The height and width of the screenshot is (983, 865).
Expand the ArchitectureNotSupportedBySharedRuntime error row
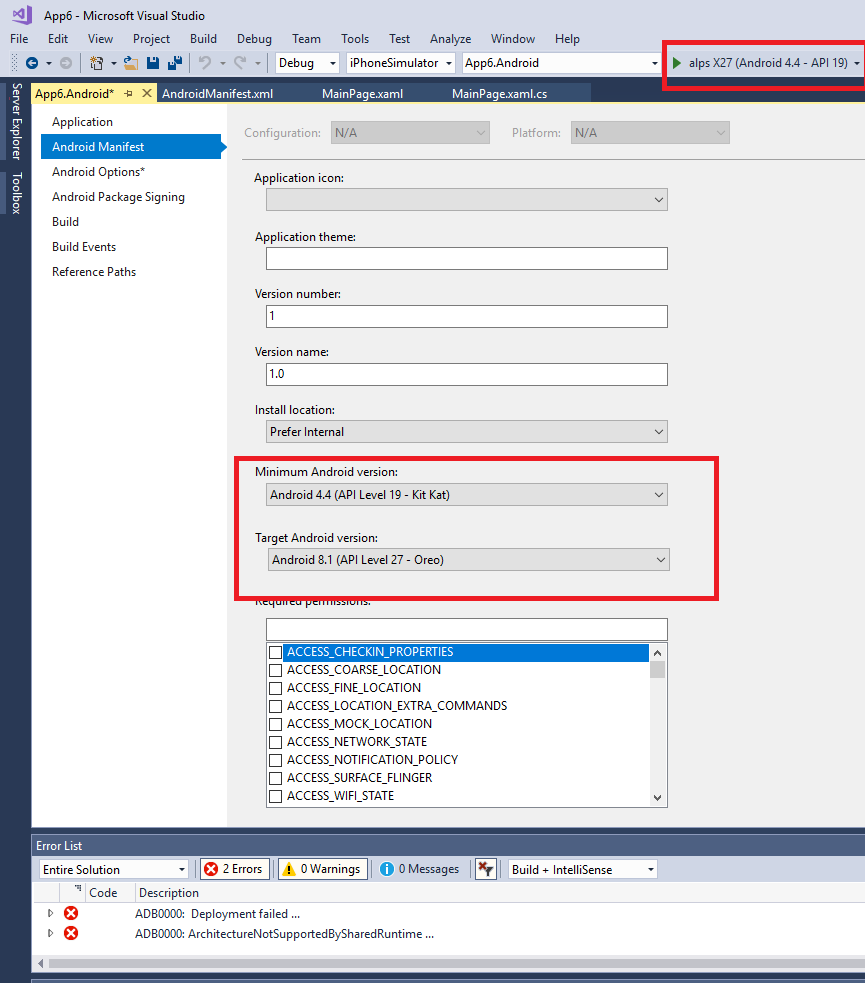pyautogui.click(x=51, y=933)
